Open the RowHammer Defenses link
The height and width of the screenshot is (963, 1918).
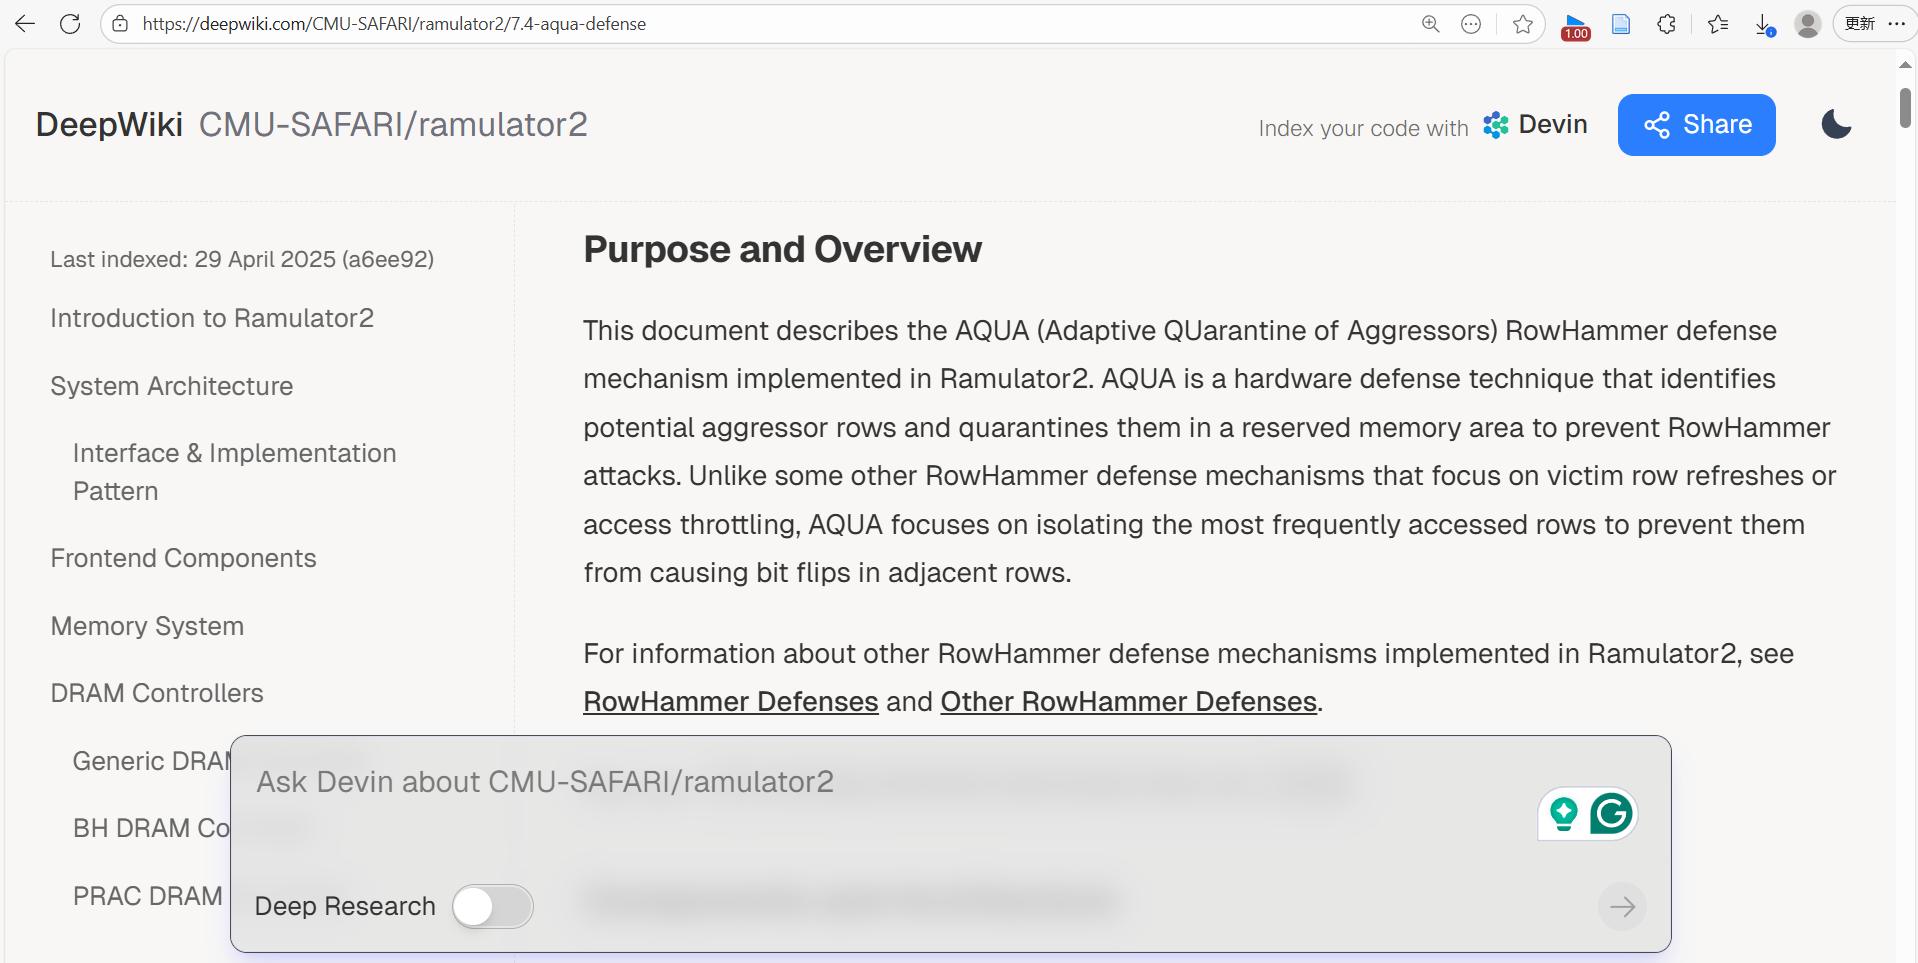(730, 702)
